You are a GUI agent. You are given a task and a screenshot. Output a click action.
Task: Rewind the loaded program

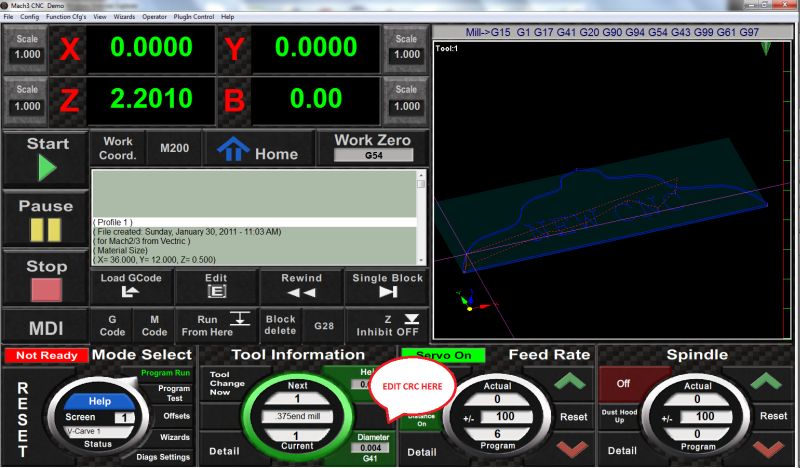pyautogui.click(x=301, y=286)
